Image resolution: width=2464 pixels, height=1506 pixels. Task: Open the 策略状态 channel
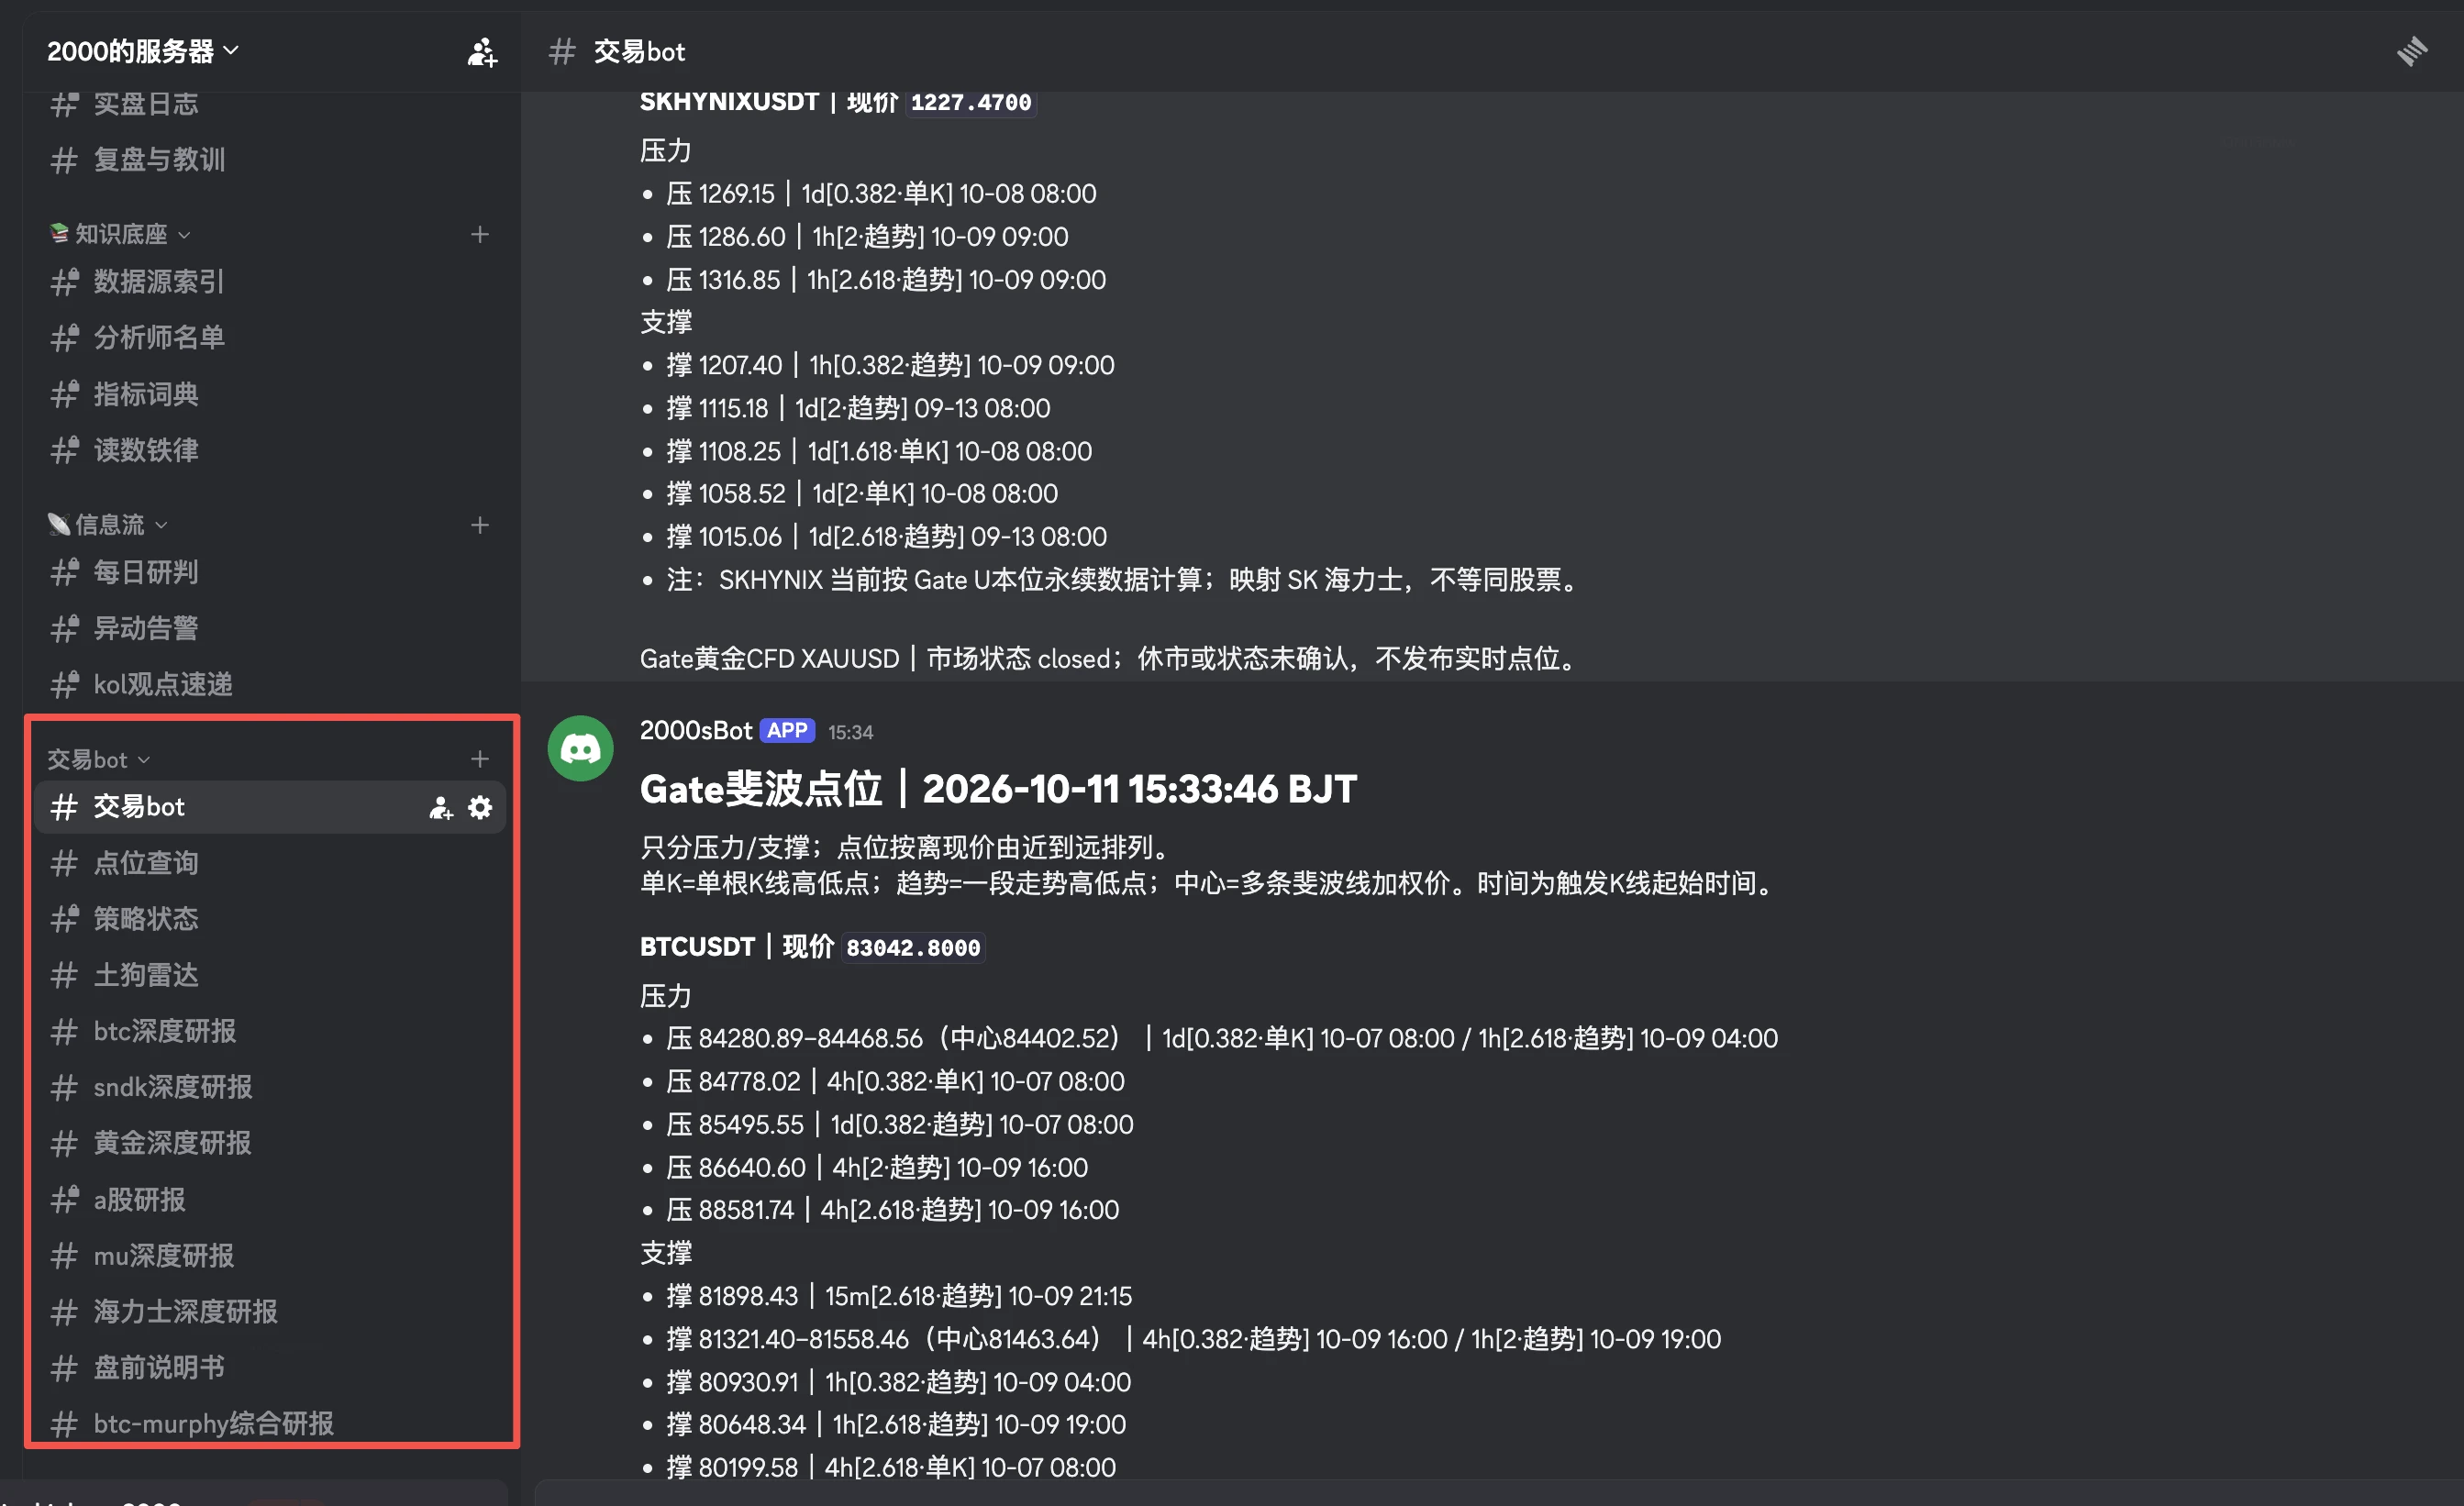(x=270, y=920)
